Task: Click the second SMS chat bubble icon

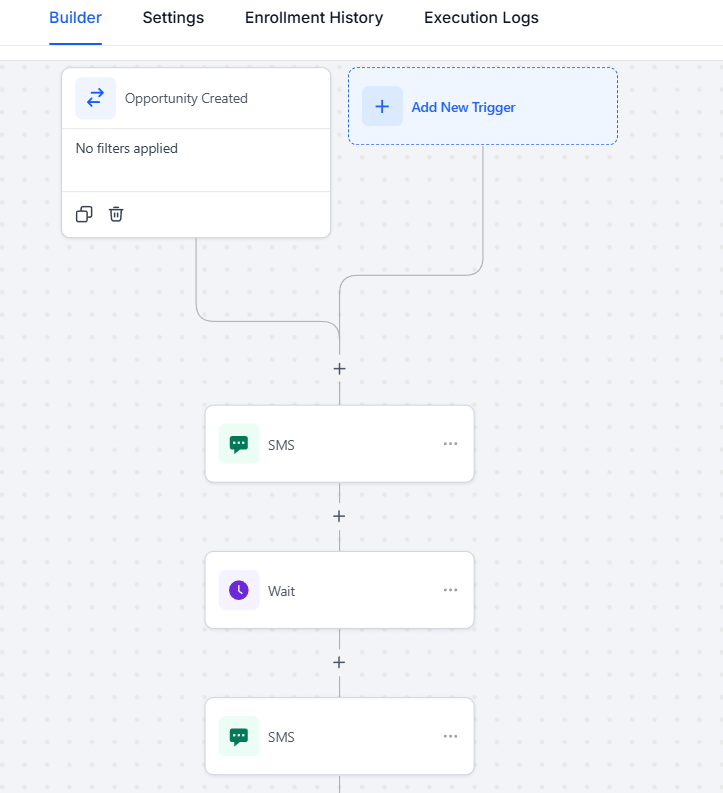Action: (x=239, y=737)
